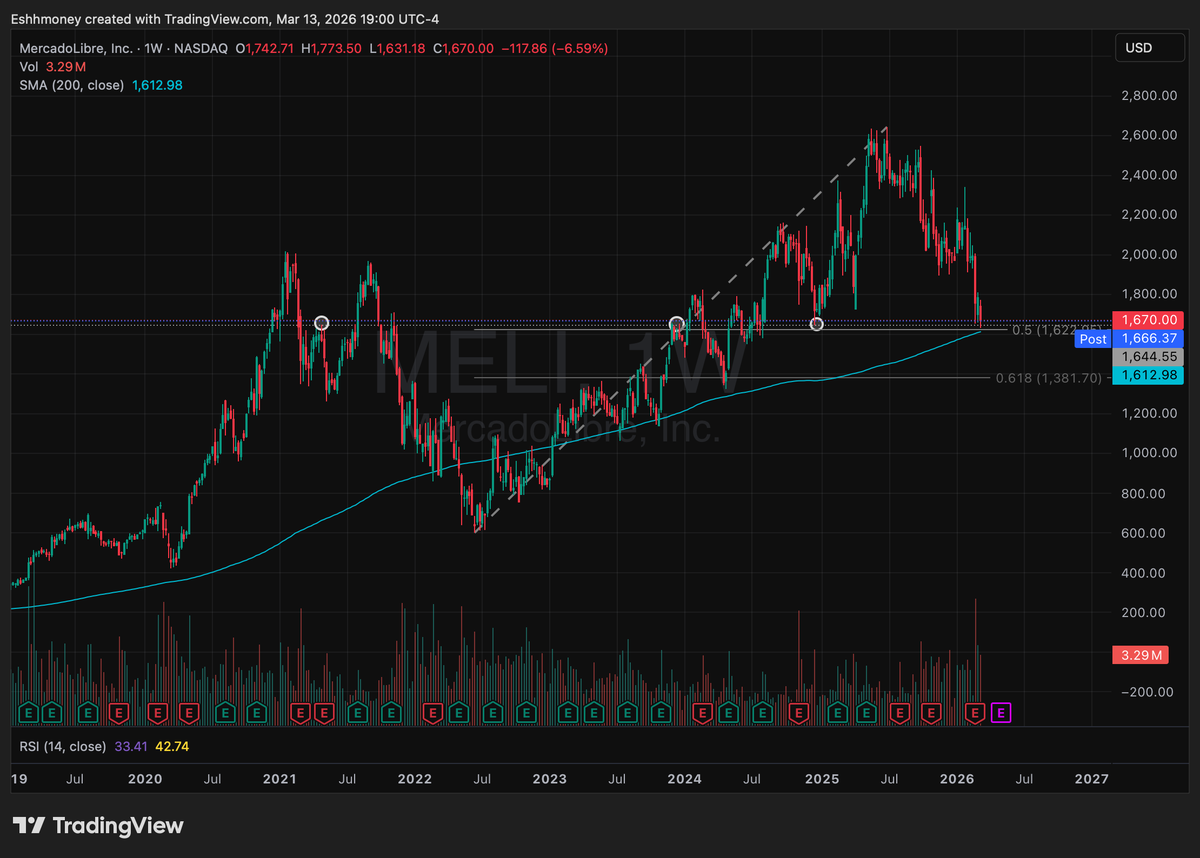Click the NASDAQ exchange label

click(203, 48)
